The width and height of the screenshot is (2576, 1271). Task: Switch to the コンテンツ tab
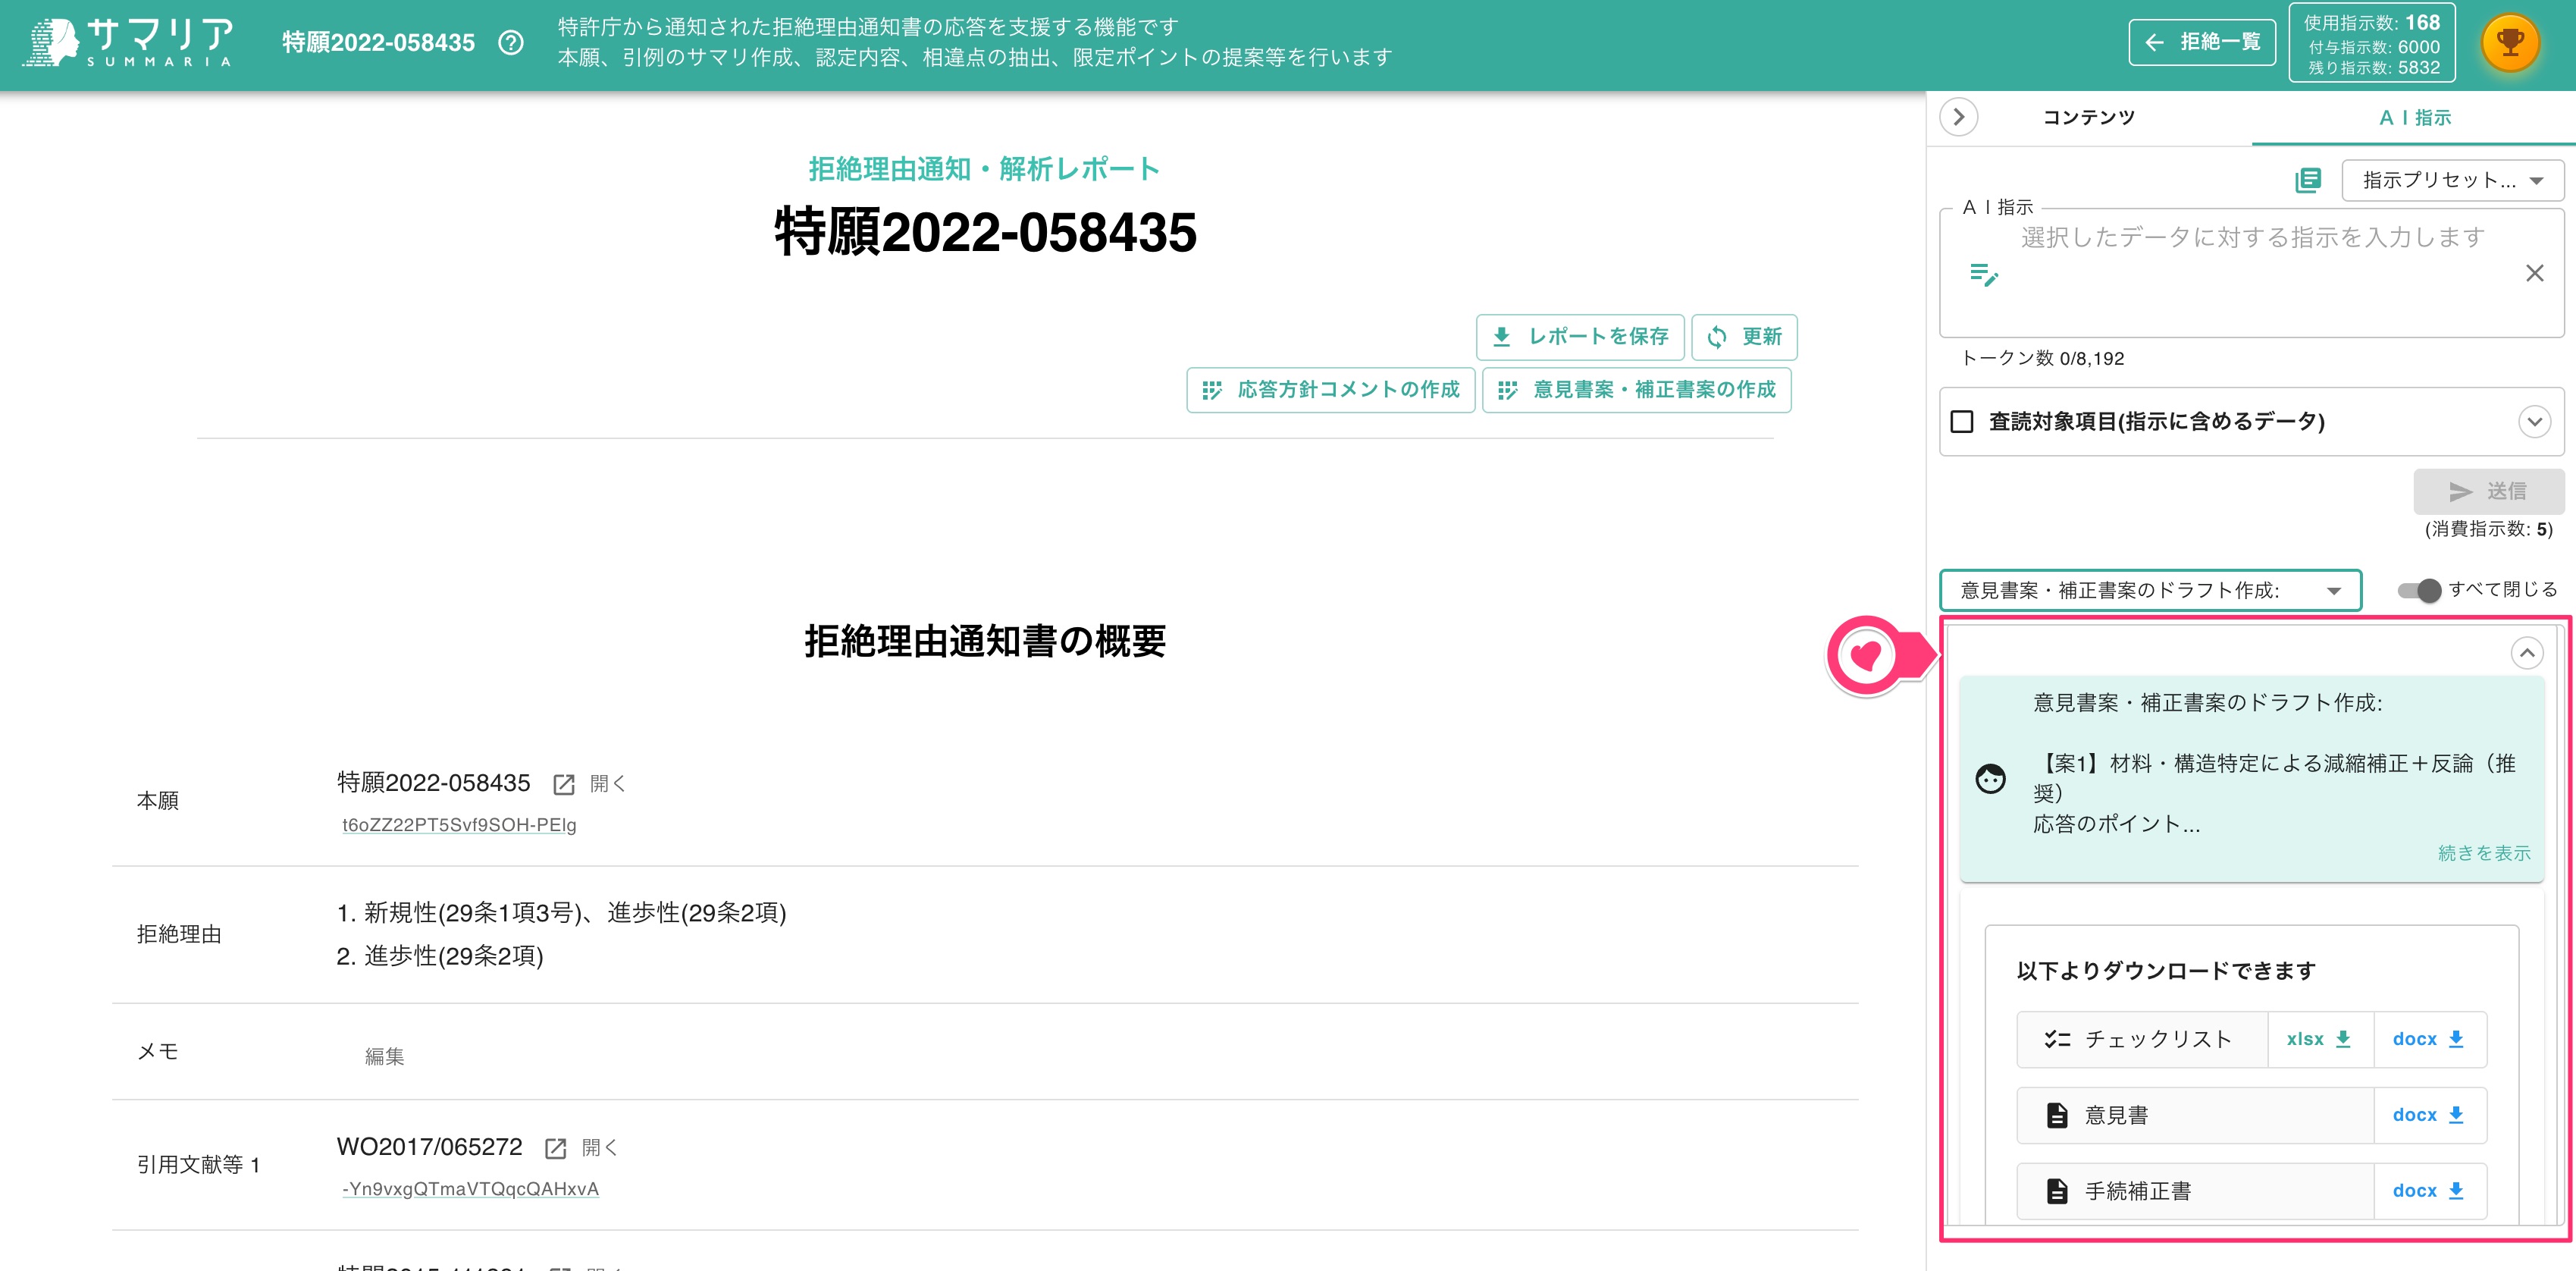click(x=2089, y=117)
